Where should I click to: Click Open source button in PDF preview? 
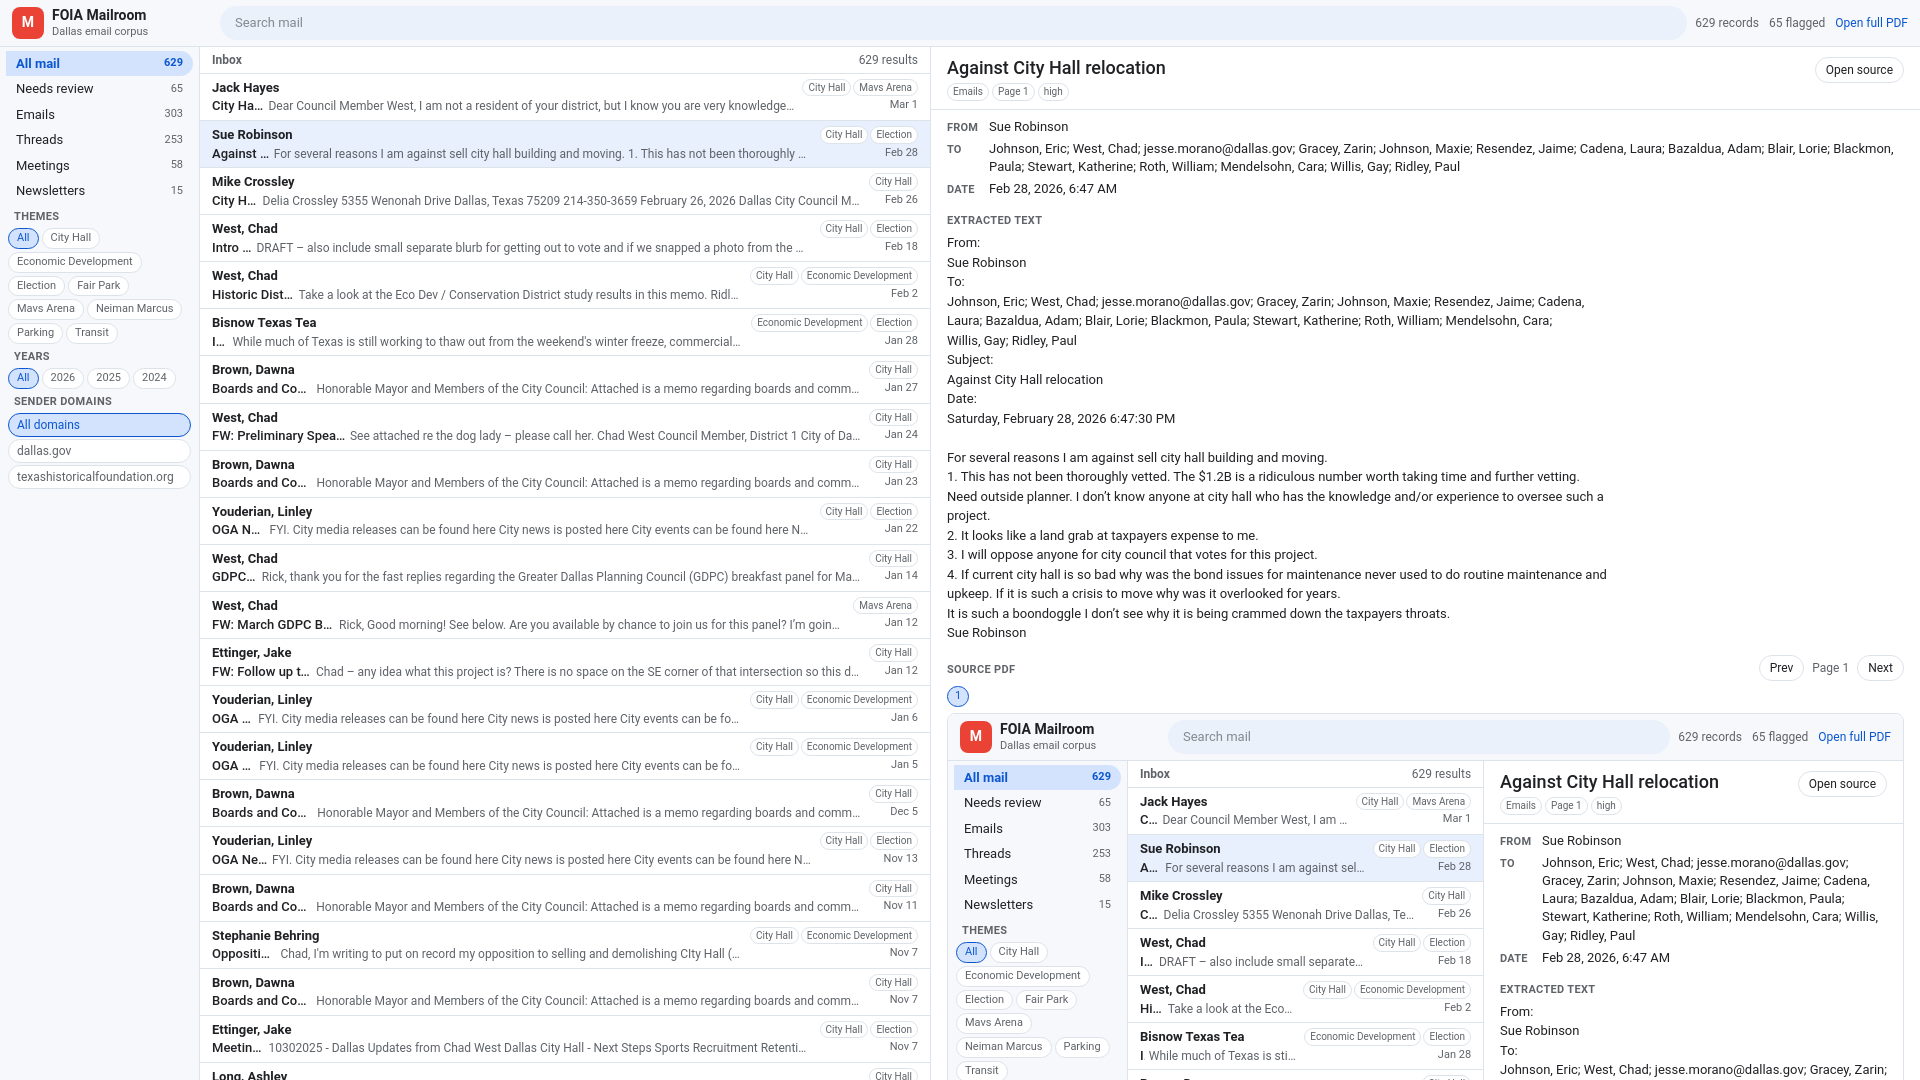point(1842,784)
